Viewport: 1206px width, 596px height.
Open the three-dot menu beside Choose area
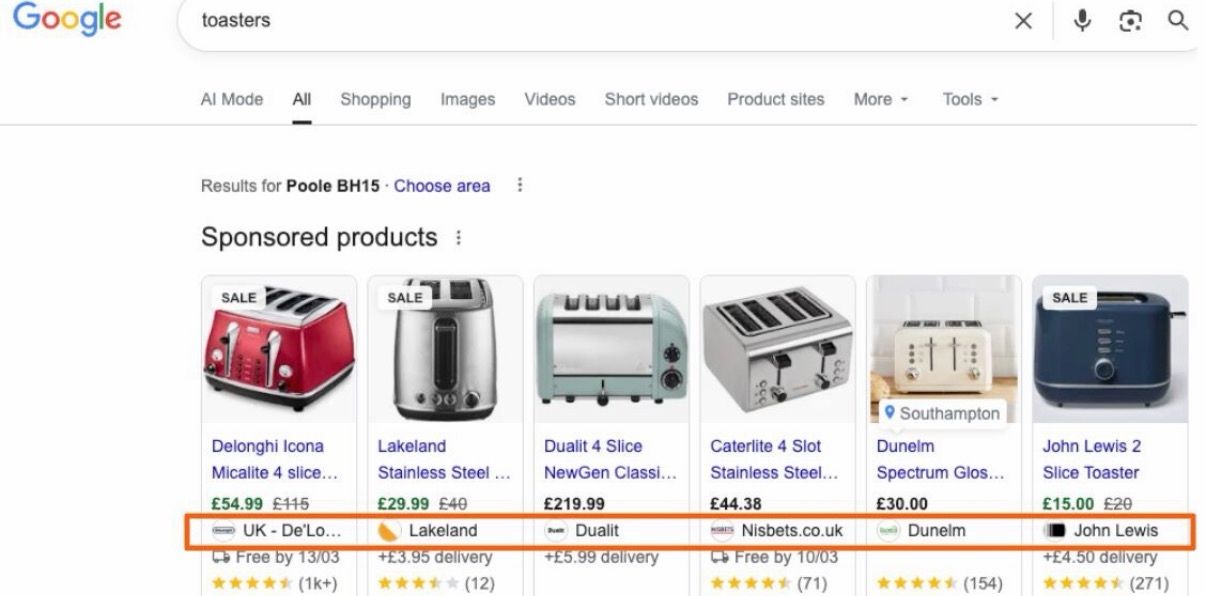point(519,185)
